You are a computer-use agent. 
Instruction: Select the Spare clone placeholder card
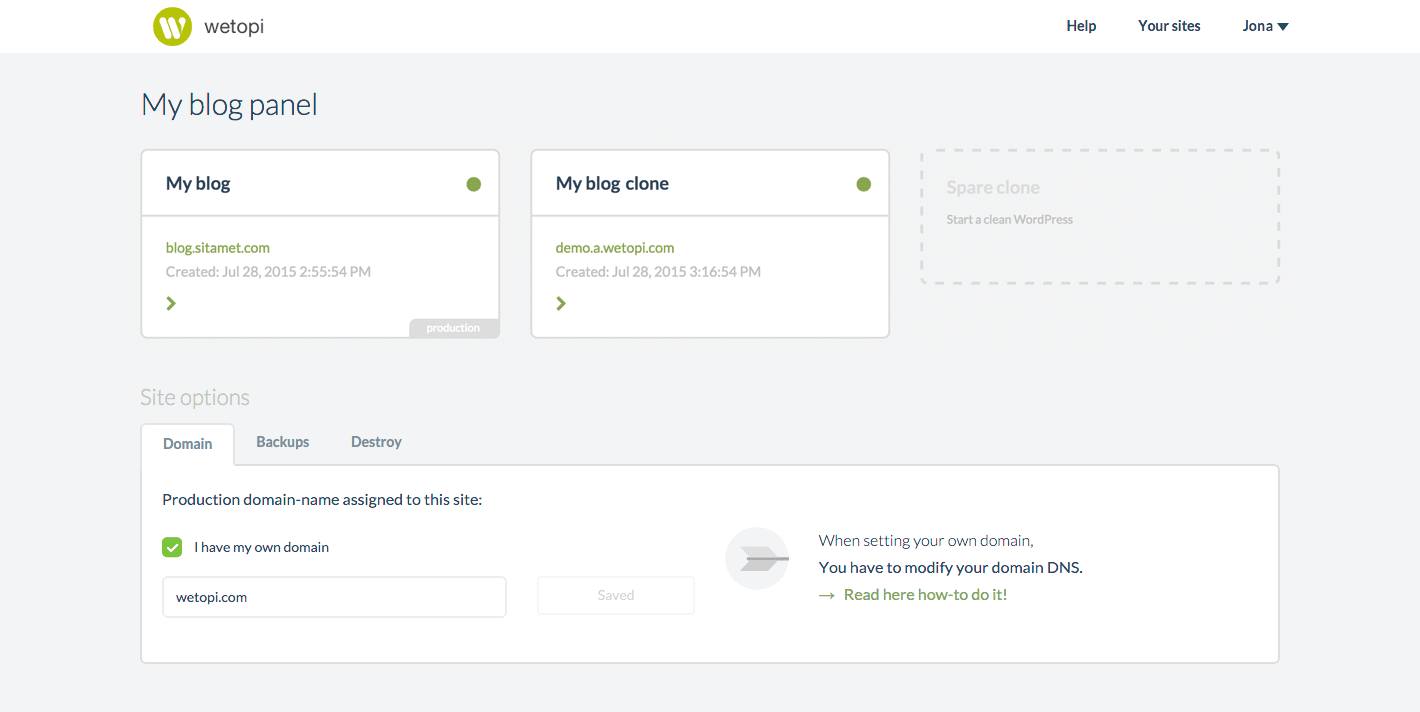click(x=1100, y=217)
